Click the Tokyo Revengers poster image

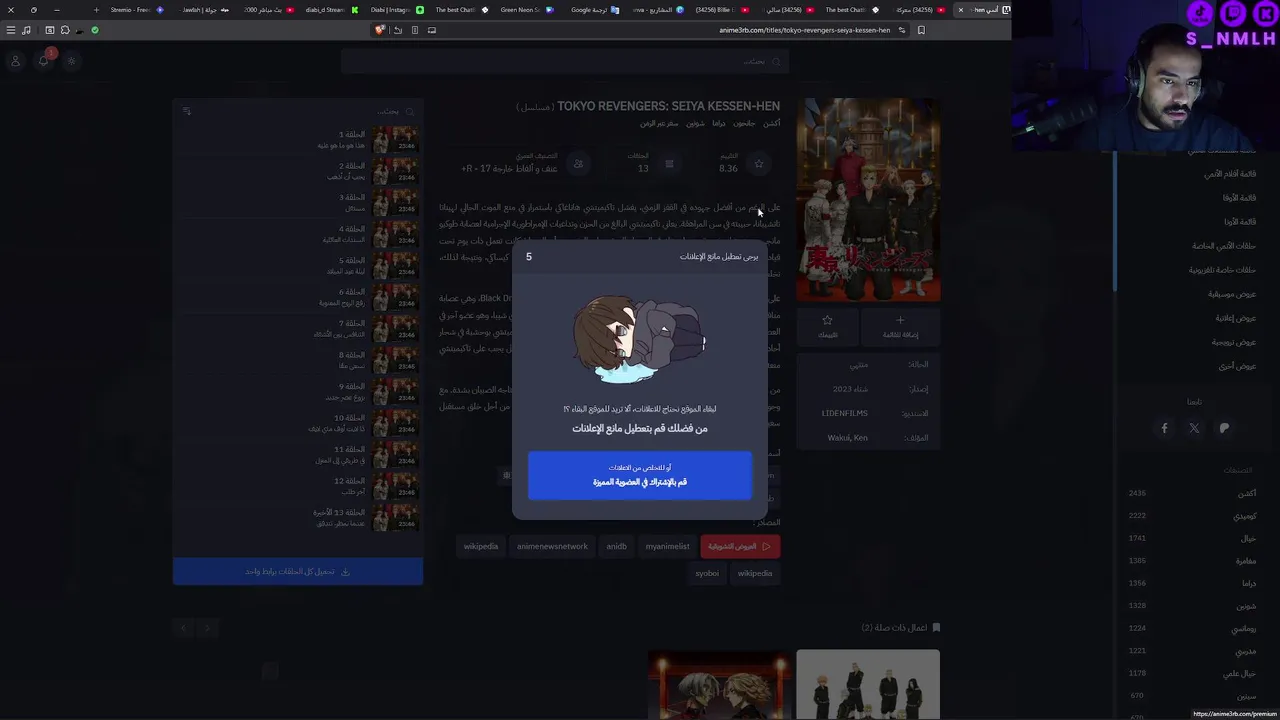[868, 199]
